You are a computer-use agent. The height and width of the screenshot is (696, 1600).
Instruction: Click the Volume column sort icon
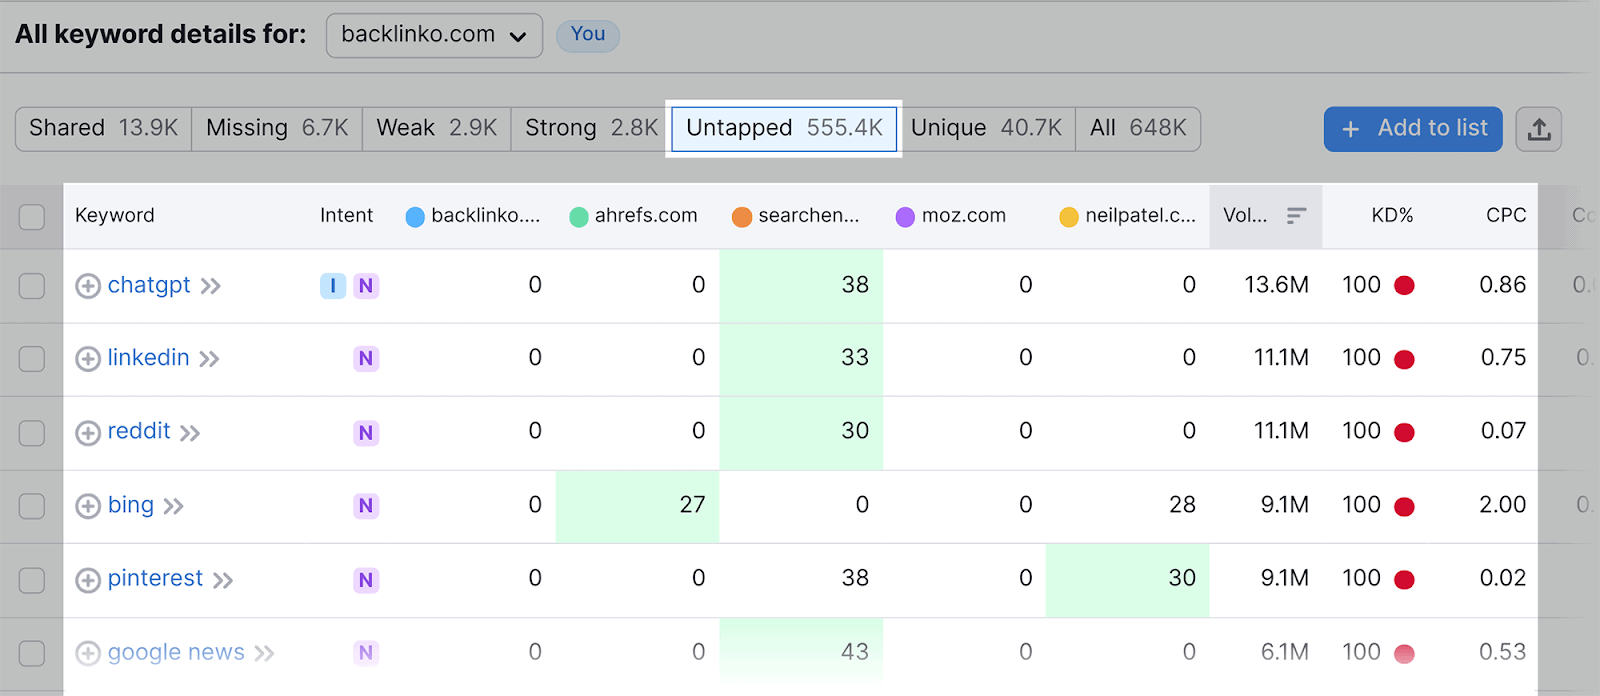pyautogui.click(x=1296, y=216)
